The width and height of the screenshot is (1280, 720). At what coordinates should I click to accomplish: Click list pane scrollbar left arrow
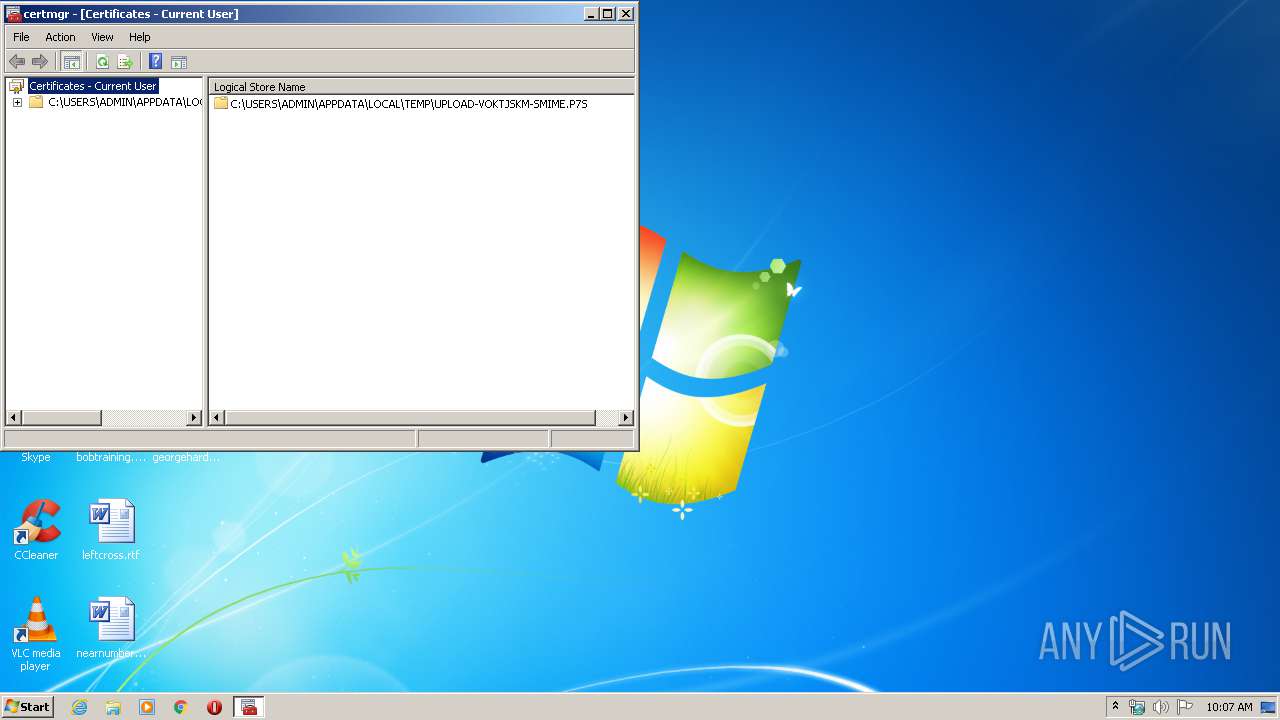pos(217,417)
